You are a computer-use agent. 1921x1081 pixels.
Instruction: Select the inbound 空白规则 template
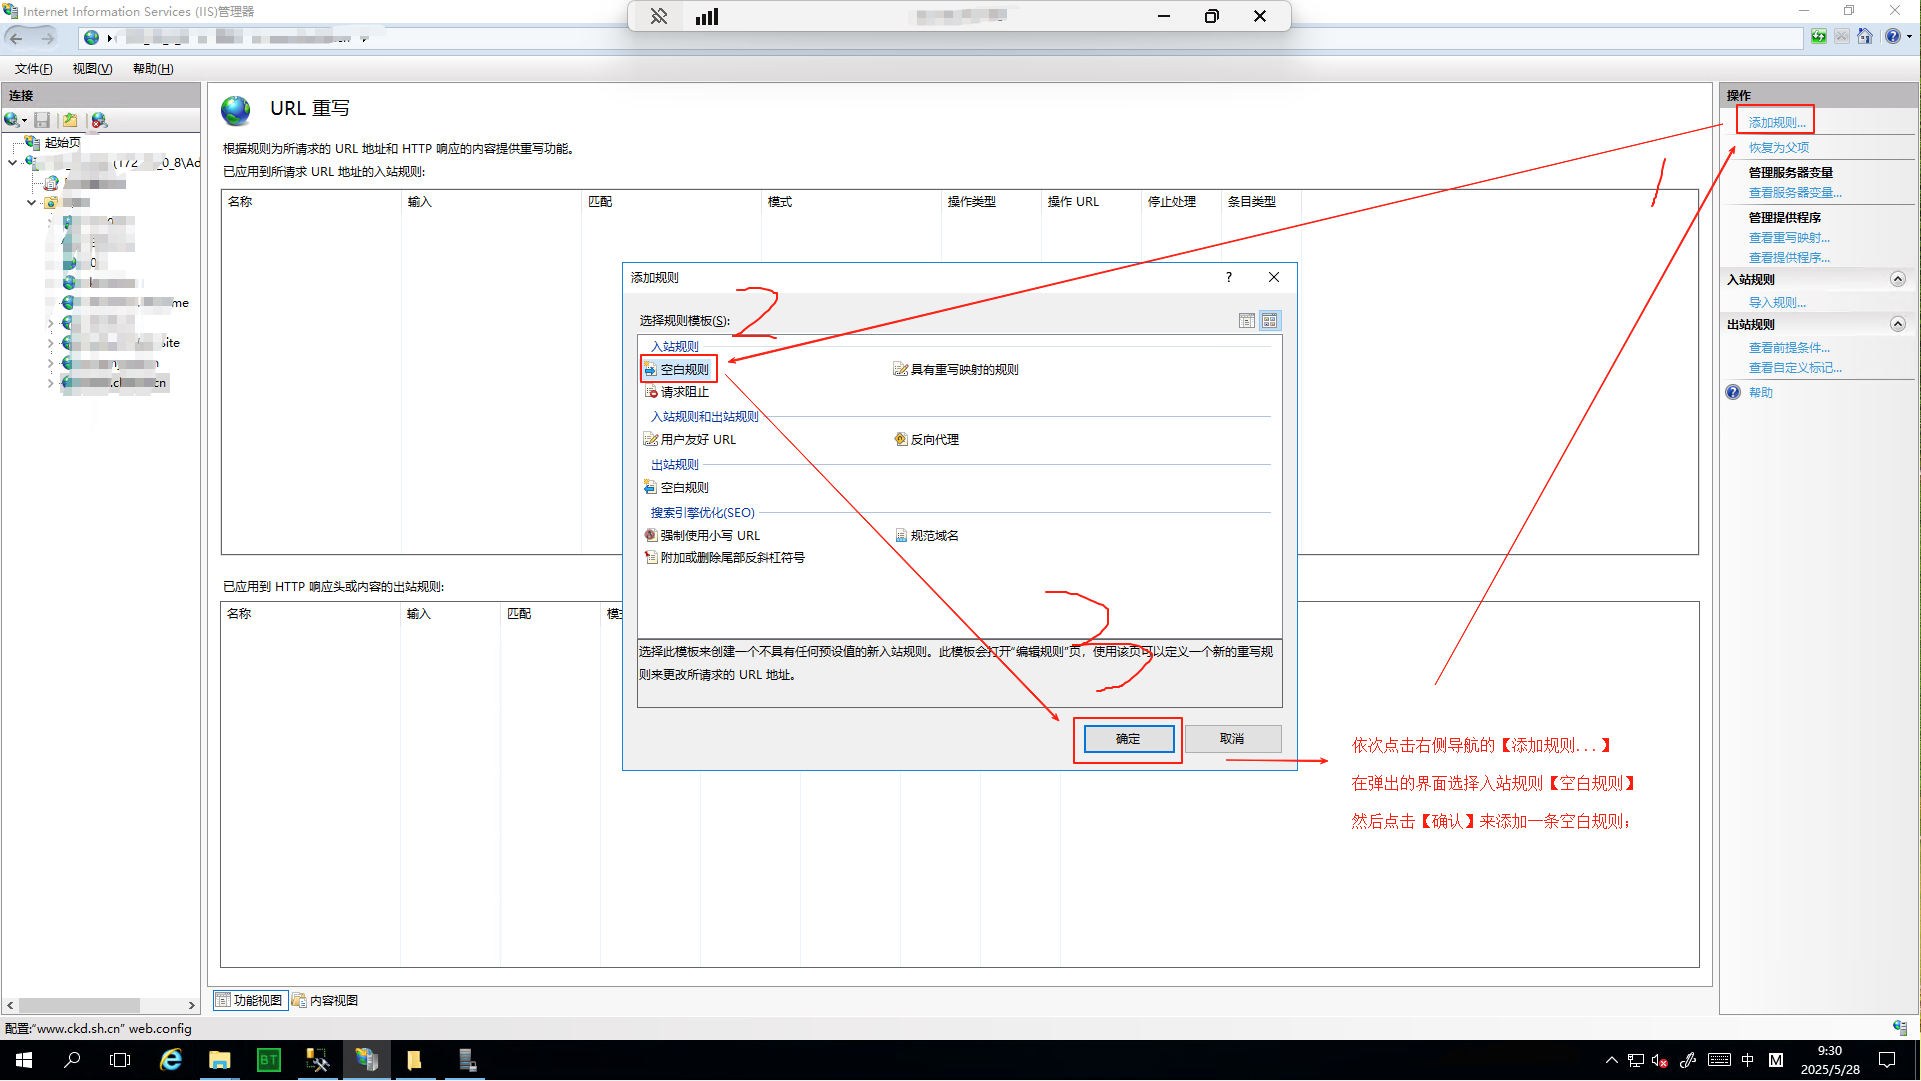point(684,370)
